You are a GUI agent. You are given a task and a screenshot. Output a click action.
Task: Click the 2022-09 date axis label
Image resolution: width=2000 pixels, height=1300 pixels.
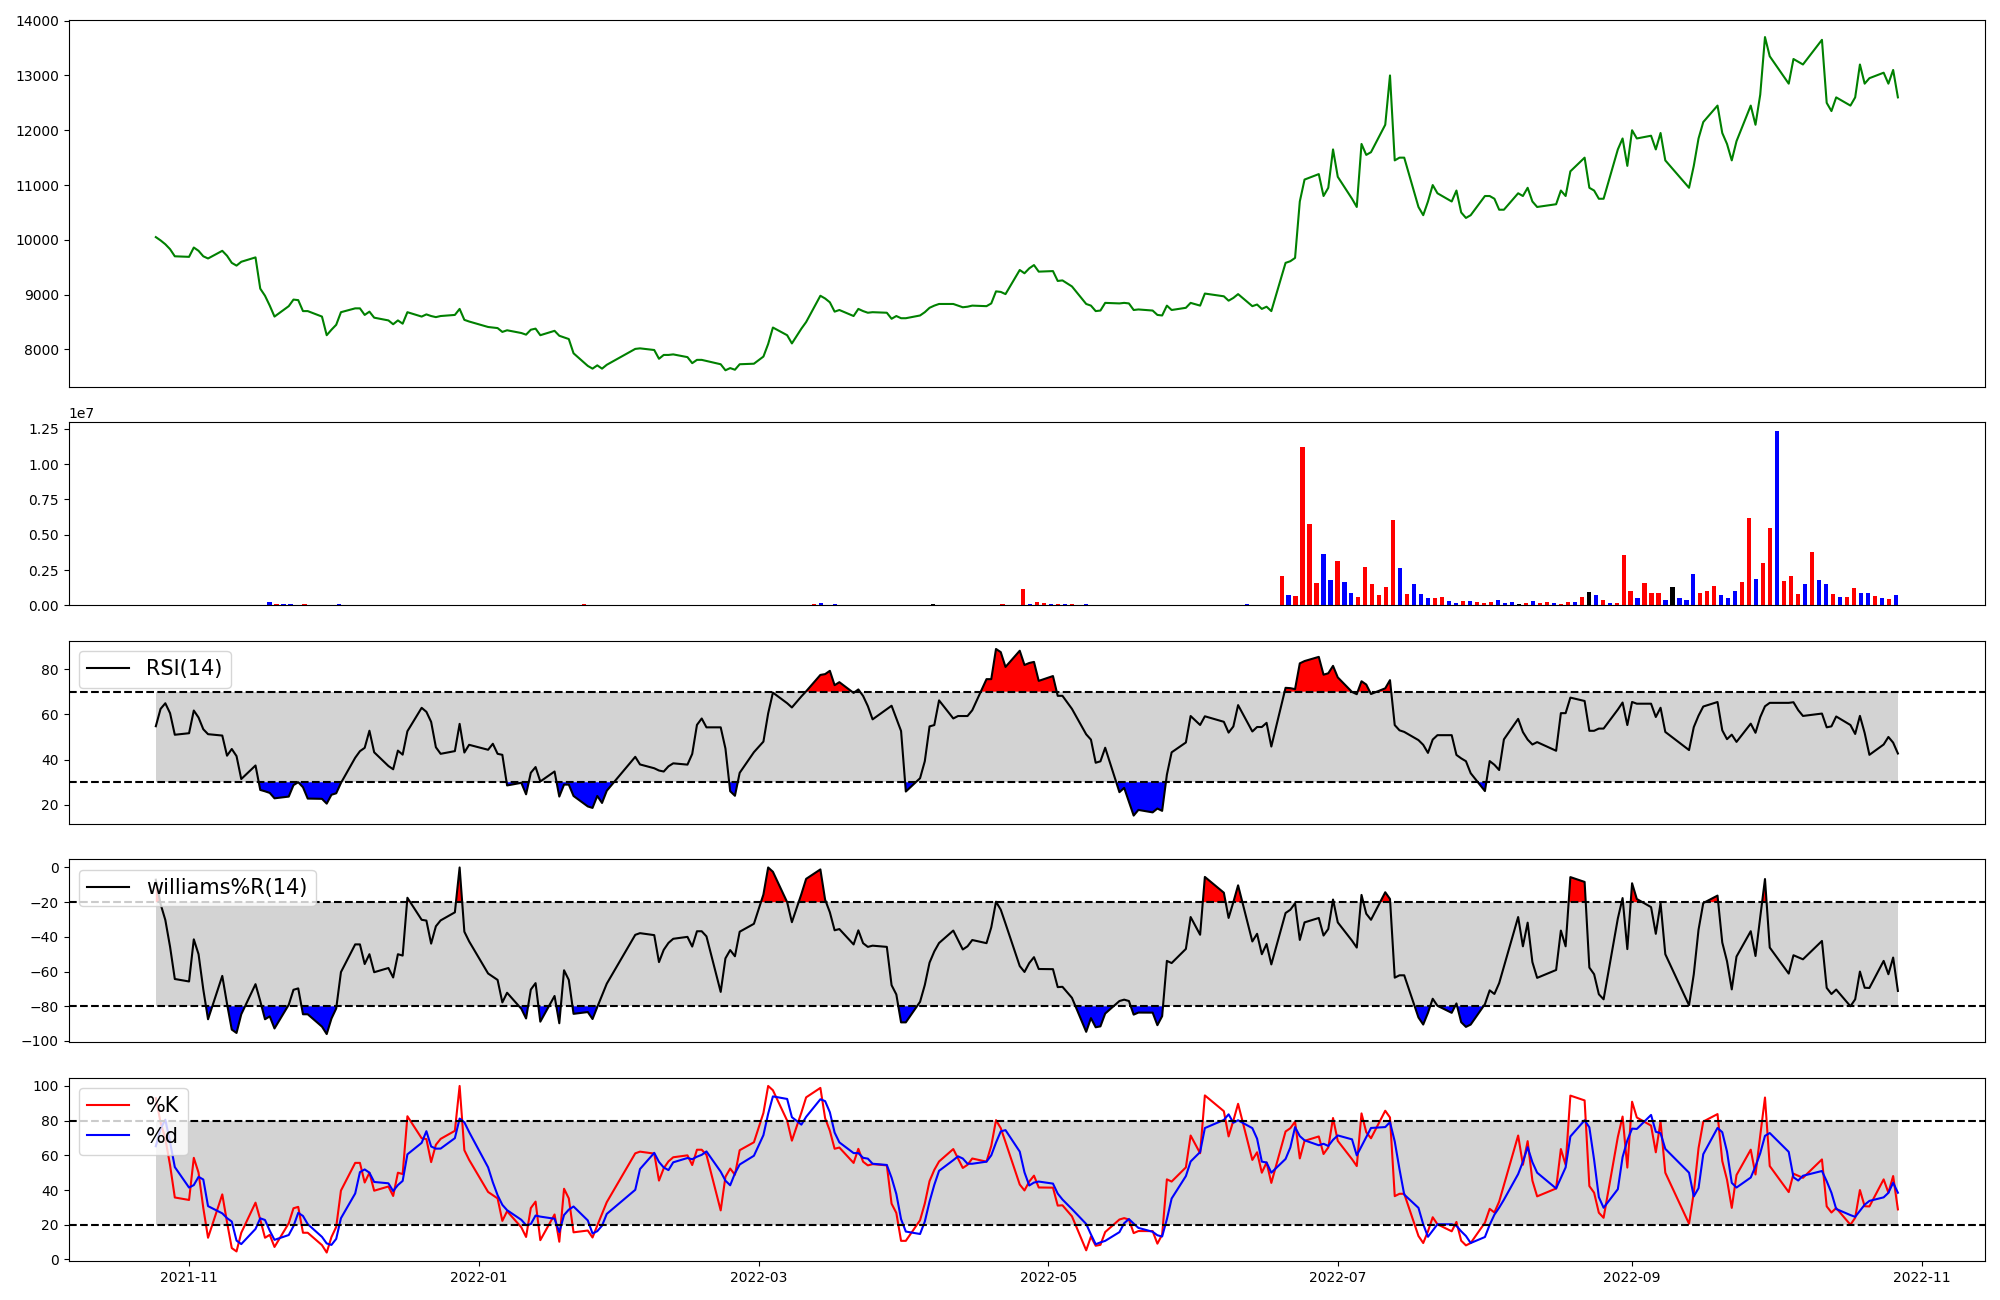click(1632, 1277)
